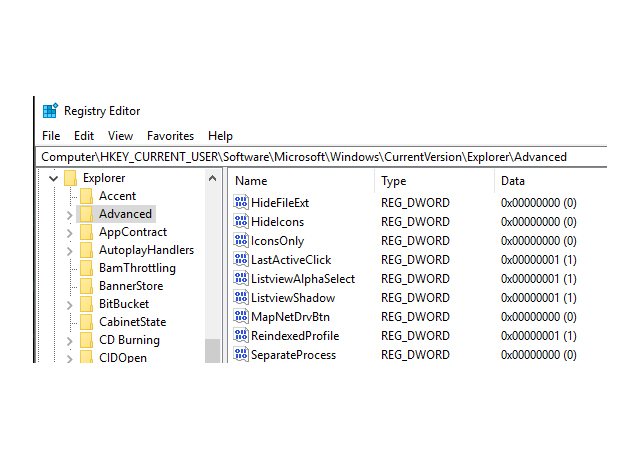Click the ReindexedProfile DWORD value icon
This screenshot has width=640, height=460.
(241, 335)
